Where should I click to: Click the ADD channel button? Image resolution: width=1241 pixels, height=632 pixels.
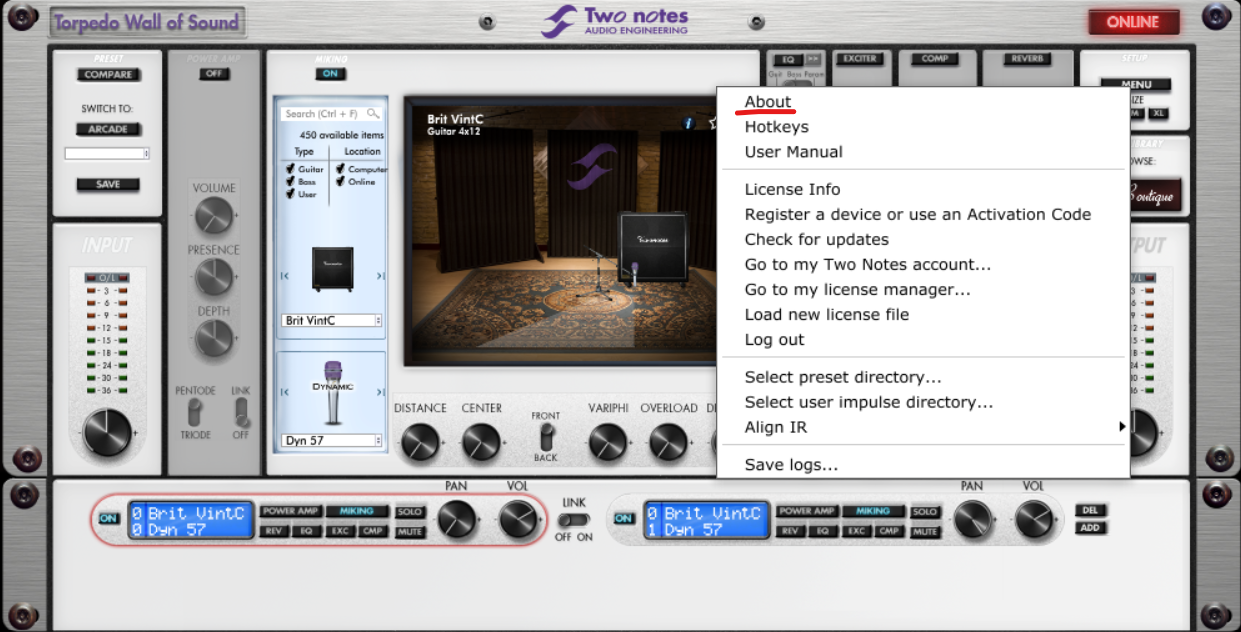pos(1091,527)
